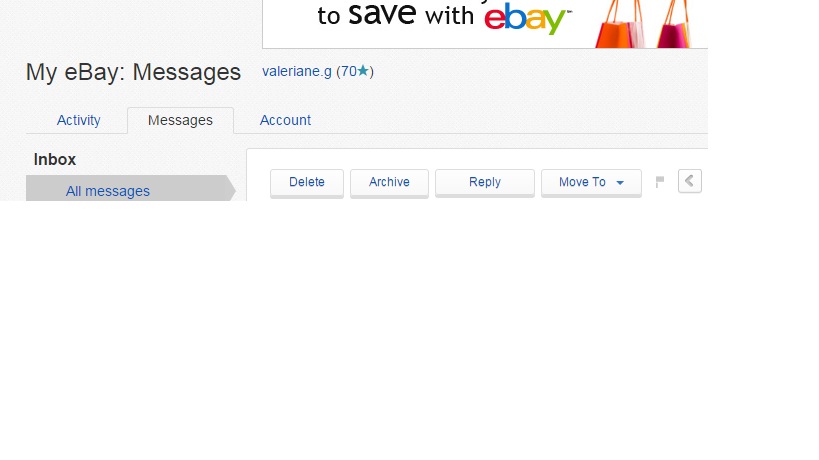Delete the current message

click(307, 182)
